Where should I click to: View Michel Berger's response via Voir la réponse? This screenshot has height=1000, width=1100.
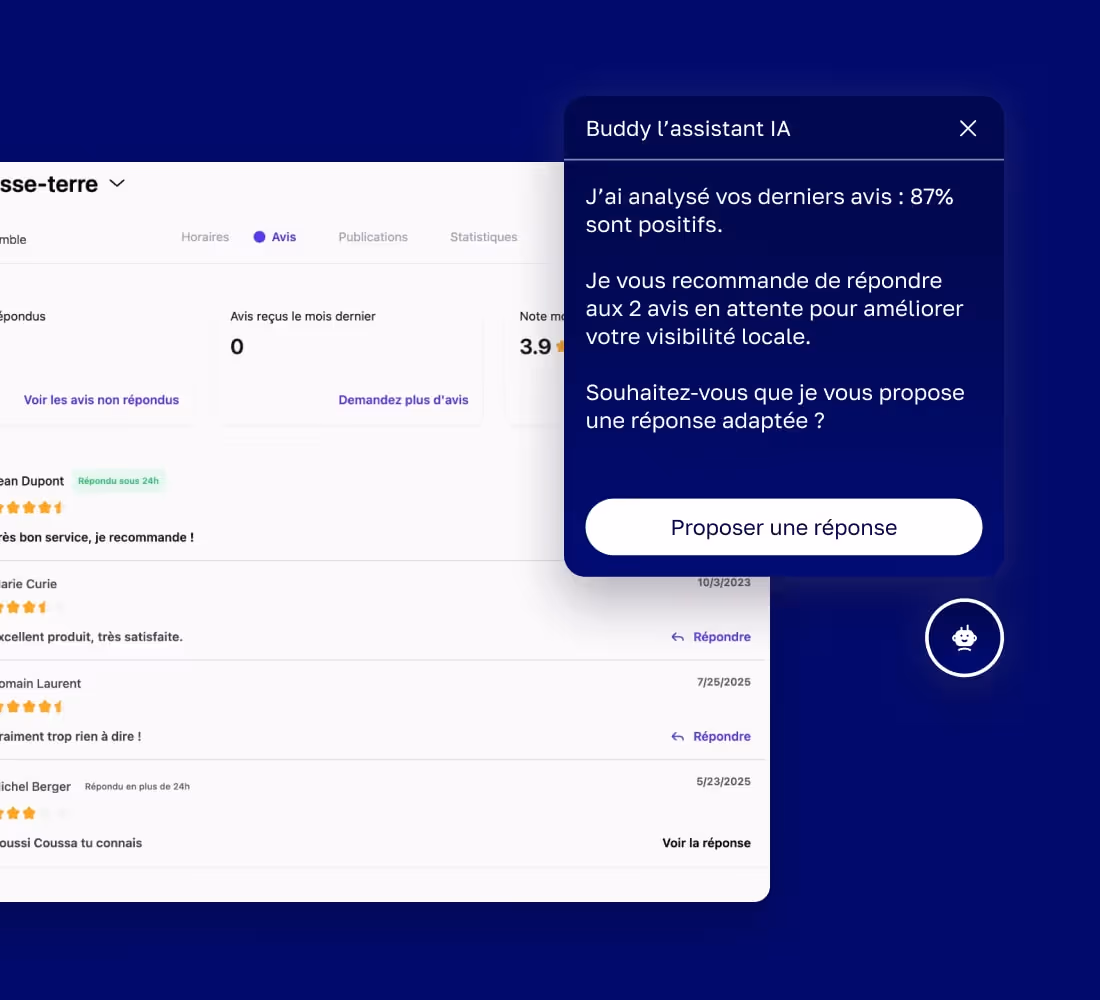click(x=707, y=842)
